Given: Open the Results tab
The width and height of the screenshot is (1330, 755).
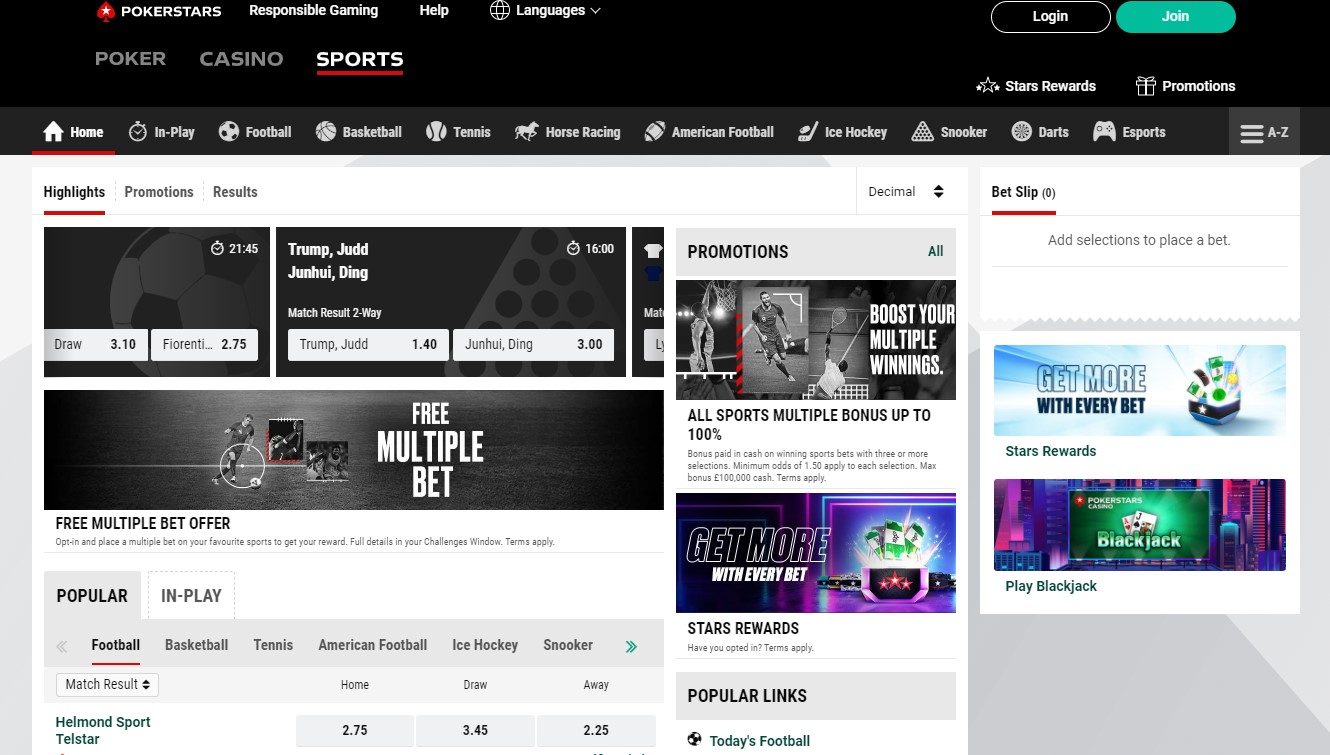Looking at the screenshot, I should tap(235, 192).
